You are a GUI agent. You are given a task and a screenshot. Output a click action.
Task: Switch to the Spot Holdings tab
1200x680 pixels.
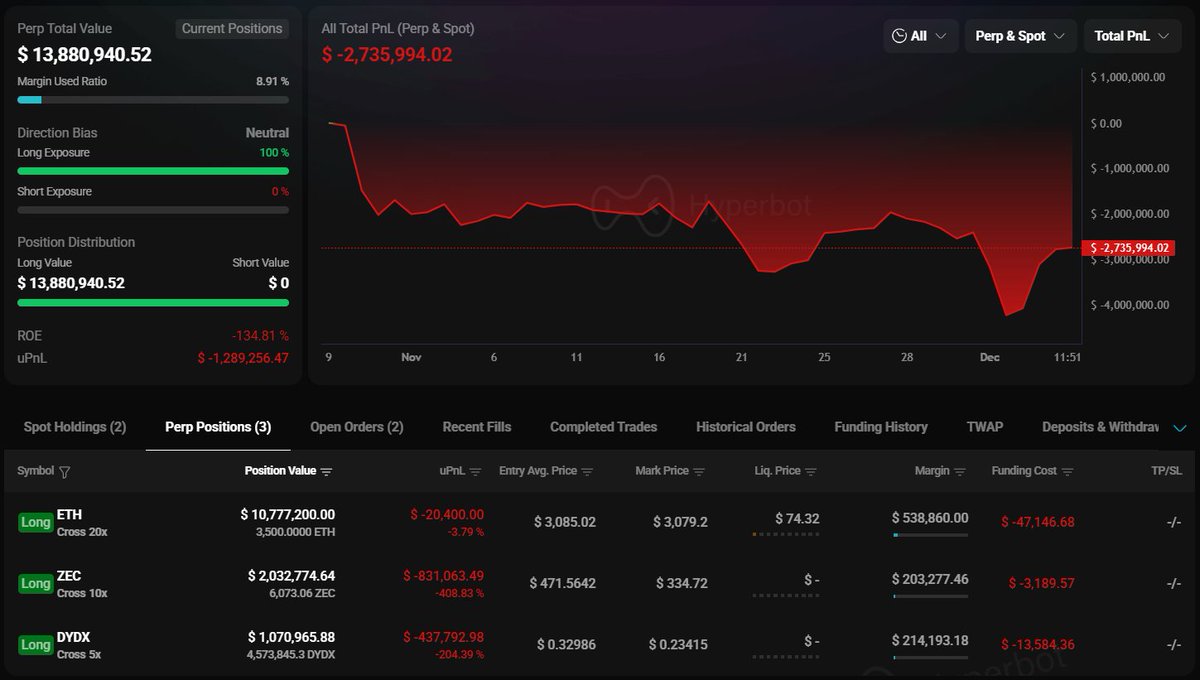point(75,427)
